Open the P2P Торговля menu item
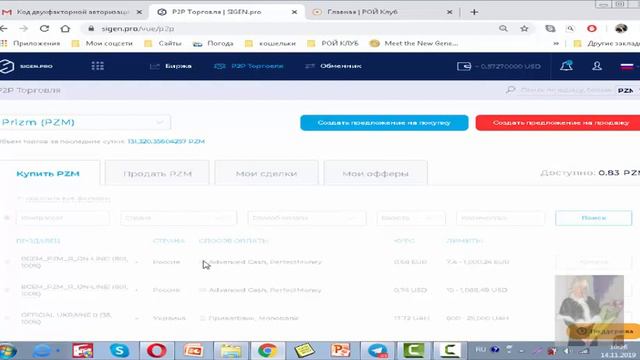640x360 pixels. click(x=249, y=66)
